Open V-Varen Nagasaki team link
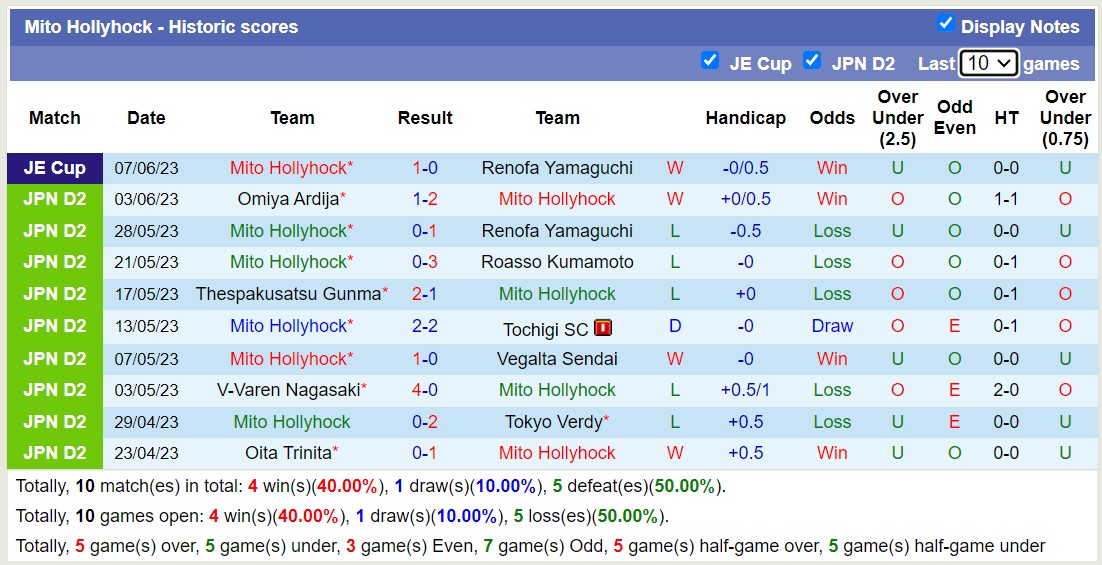 coord(288,390)
